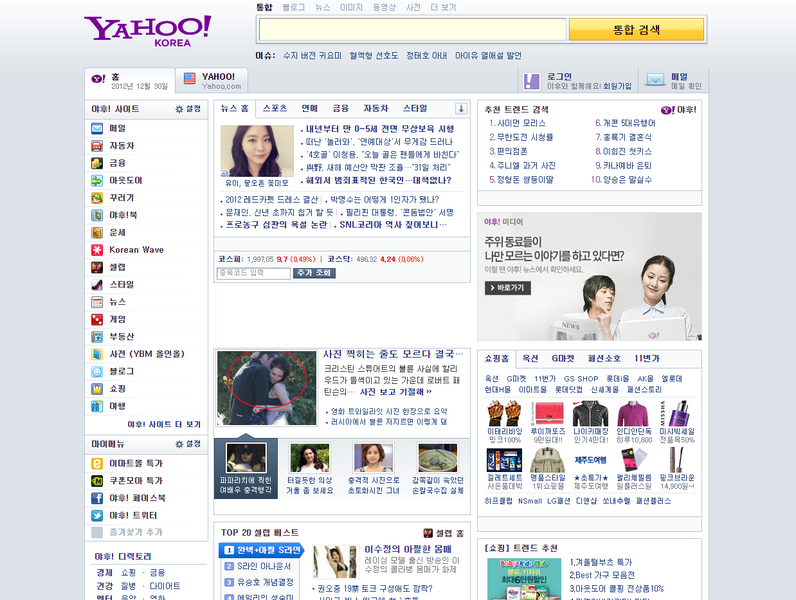The image size is (796, 600).
Task: Select the 동영상 search category
Action: pos(384,7)
